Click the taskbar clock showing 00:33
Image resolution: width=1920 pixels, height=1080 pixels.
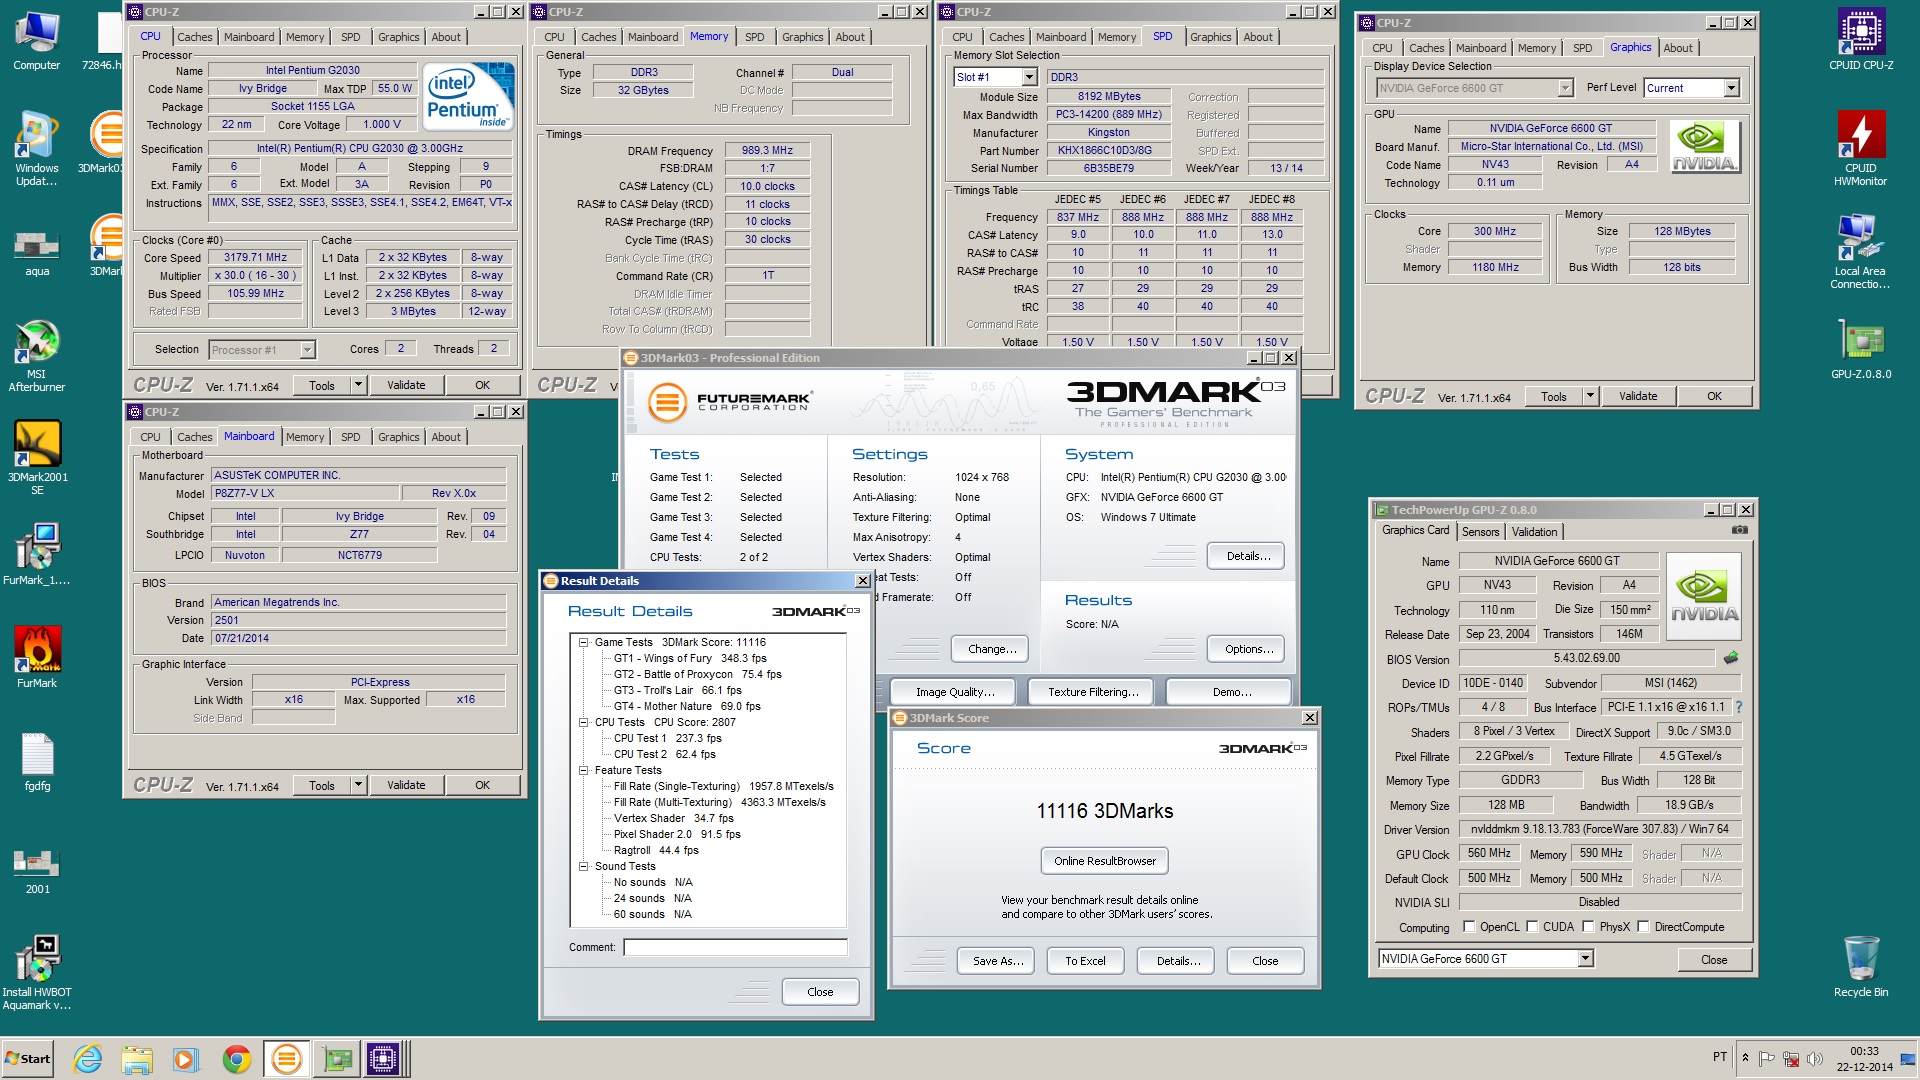pos(1864,1059)
